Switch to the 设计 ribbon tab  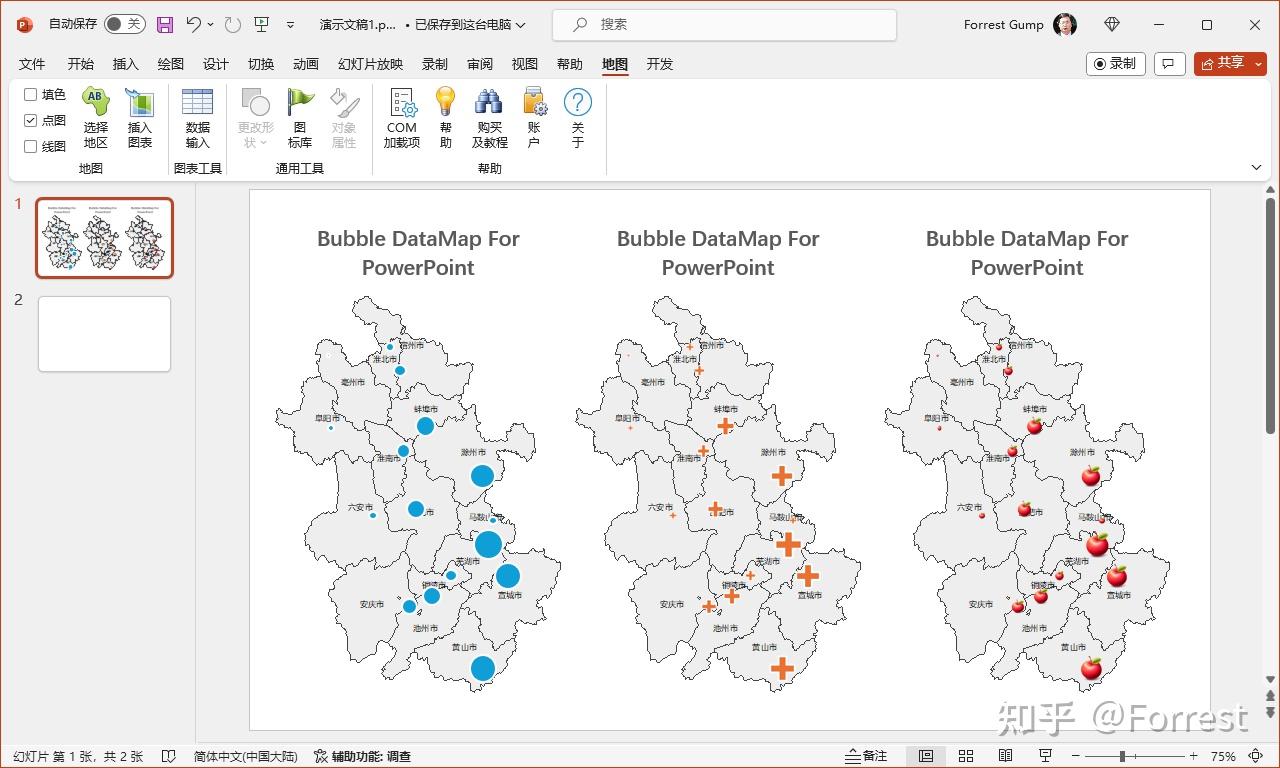215,63
